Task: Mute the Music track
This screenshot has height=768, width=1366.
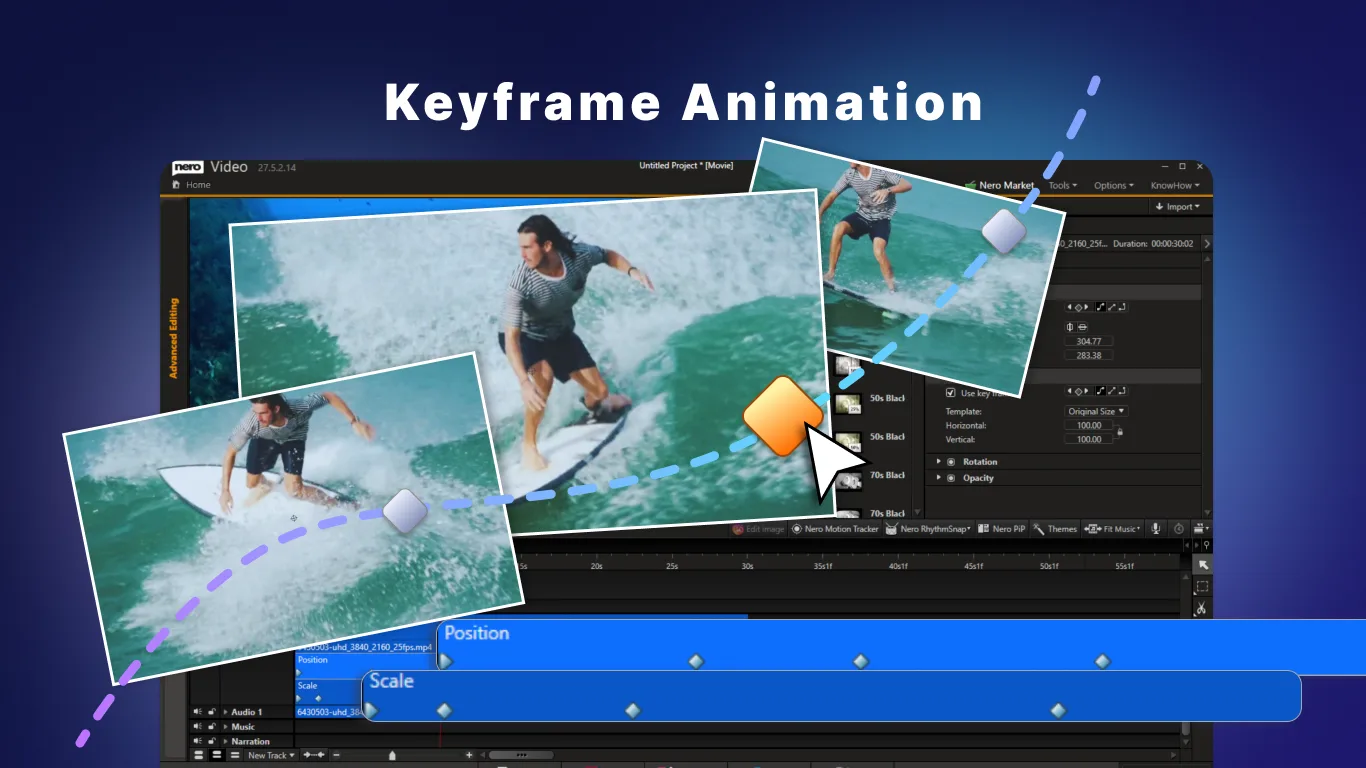Action: [x=197, y=727]
